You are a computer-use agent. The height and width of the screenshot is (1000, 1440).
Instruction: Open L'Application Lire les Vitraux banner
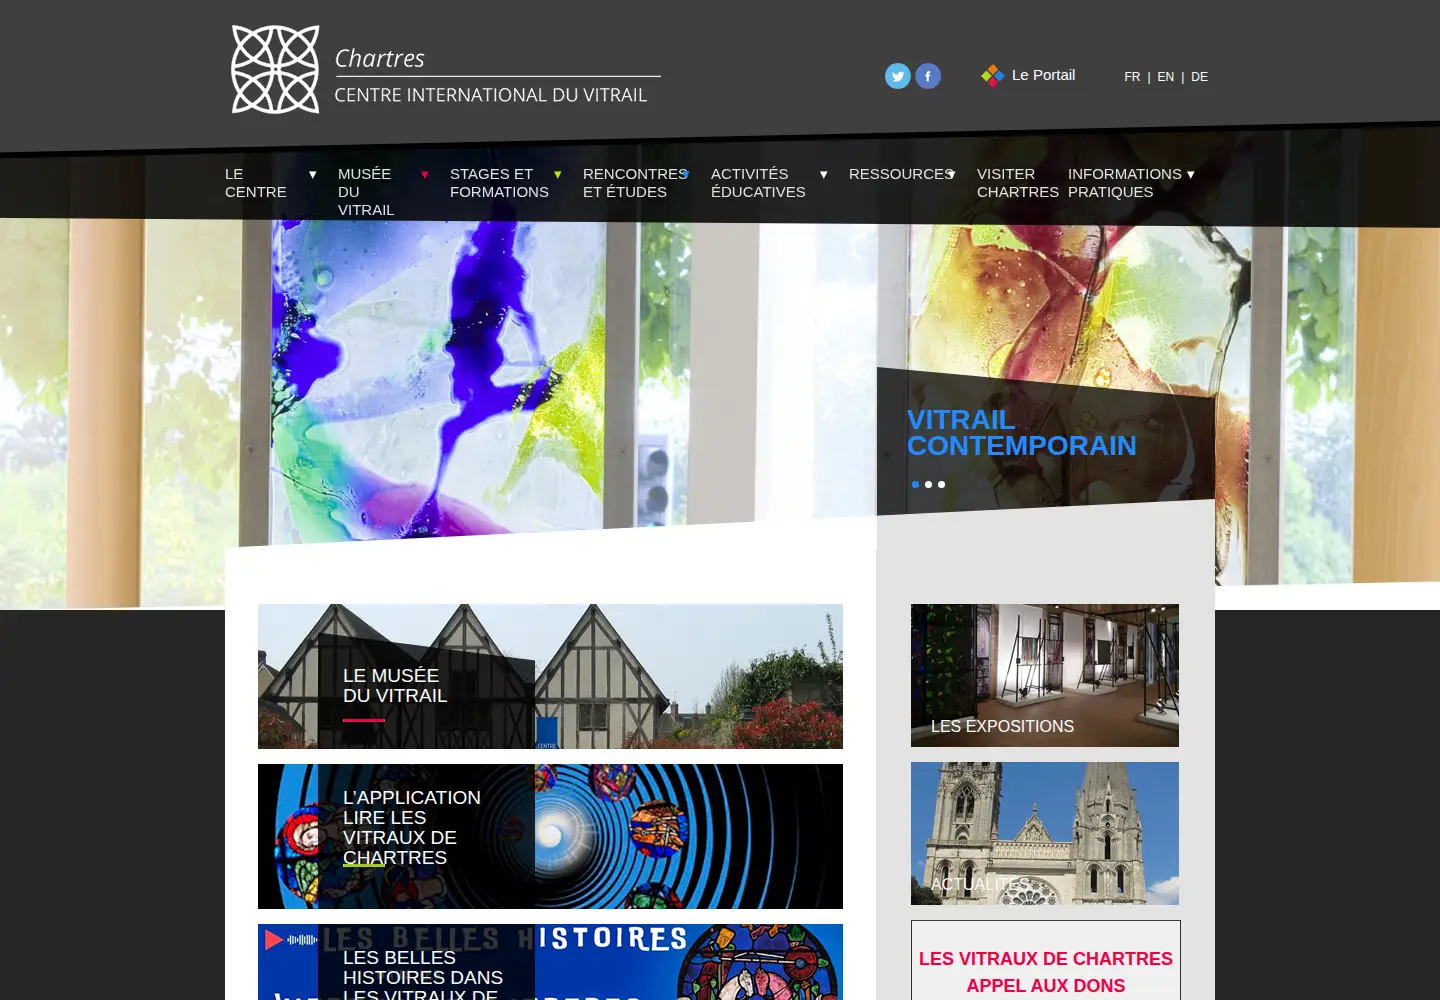pyautogui.click(x=550, y=836)
